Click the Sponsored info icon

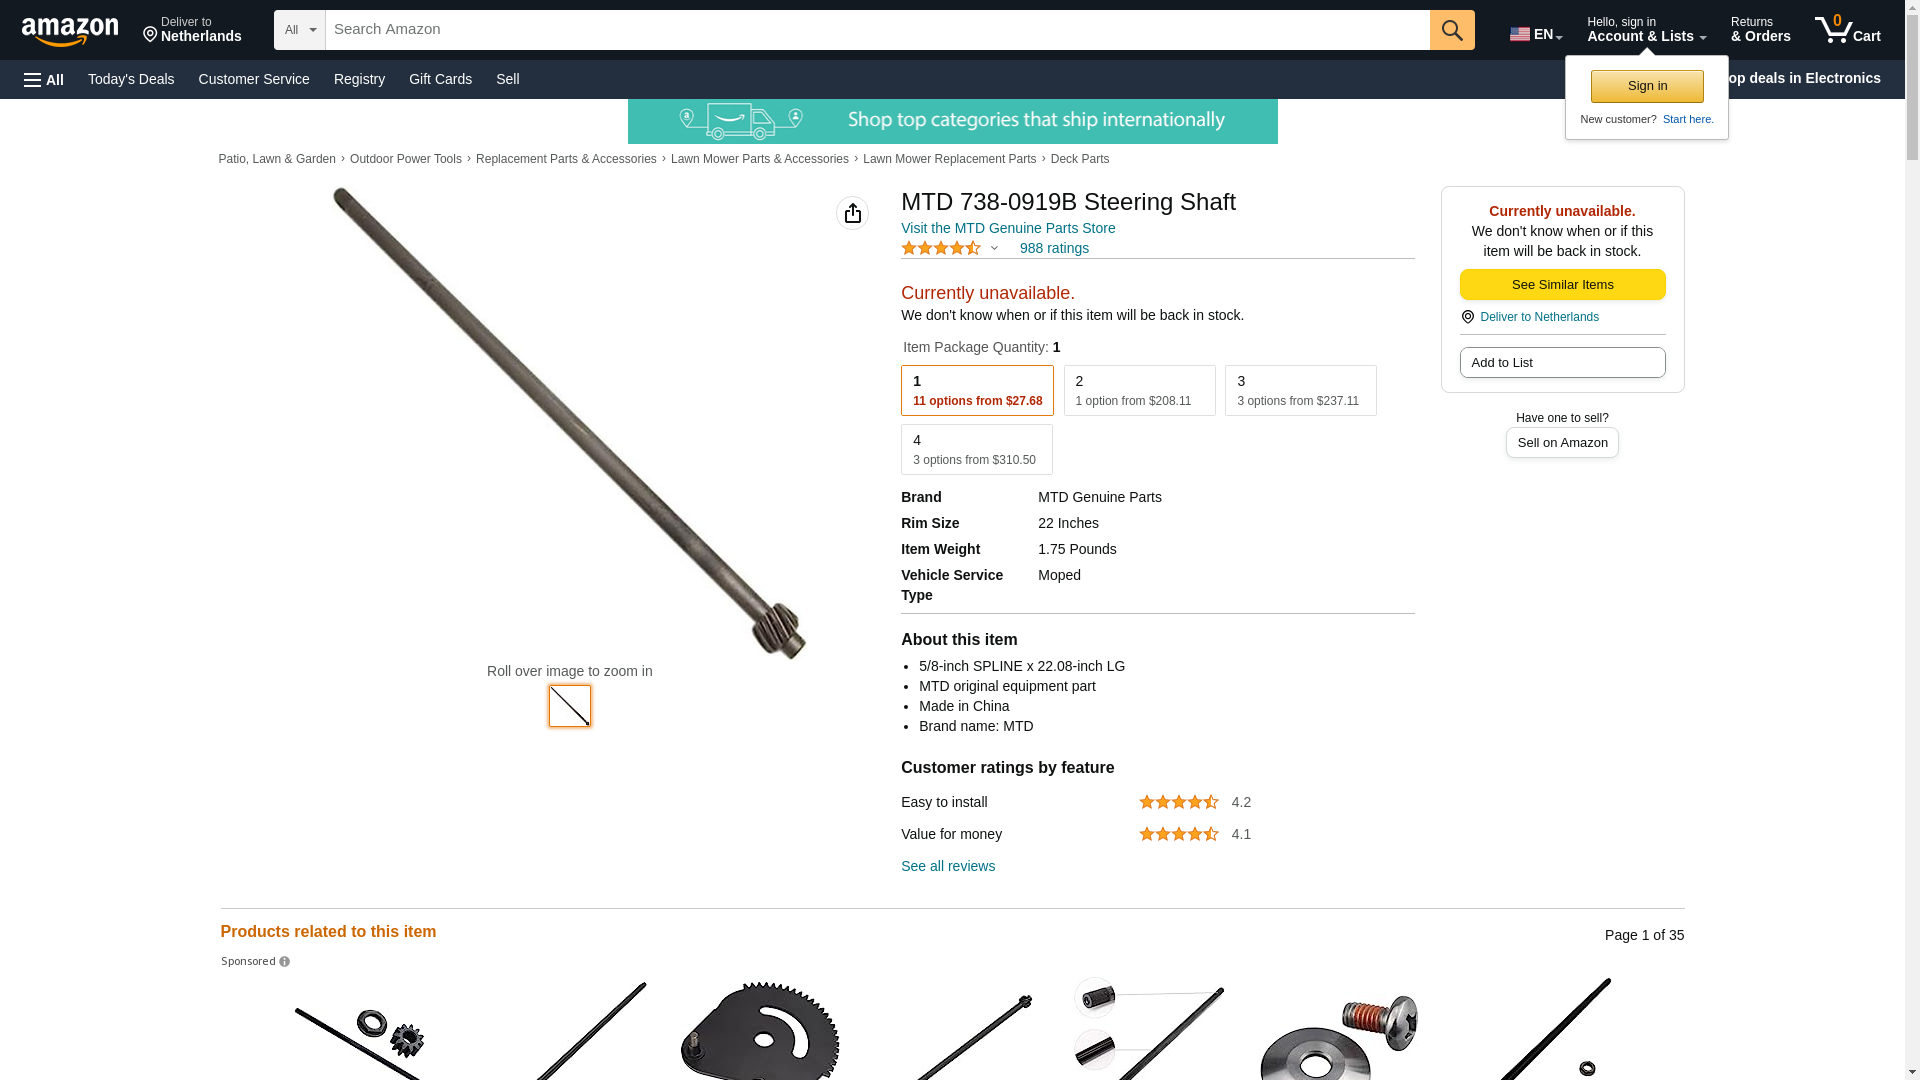pos(284,962)
